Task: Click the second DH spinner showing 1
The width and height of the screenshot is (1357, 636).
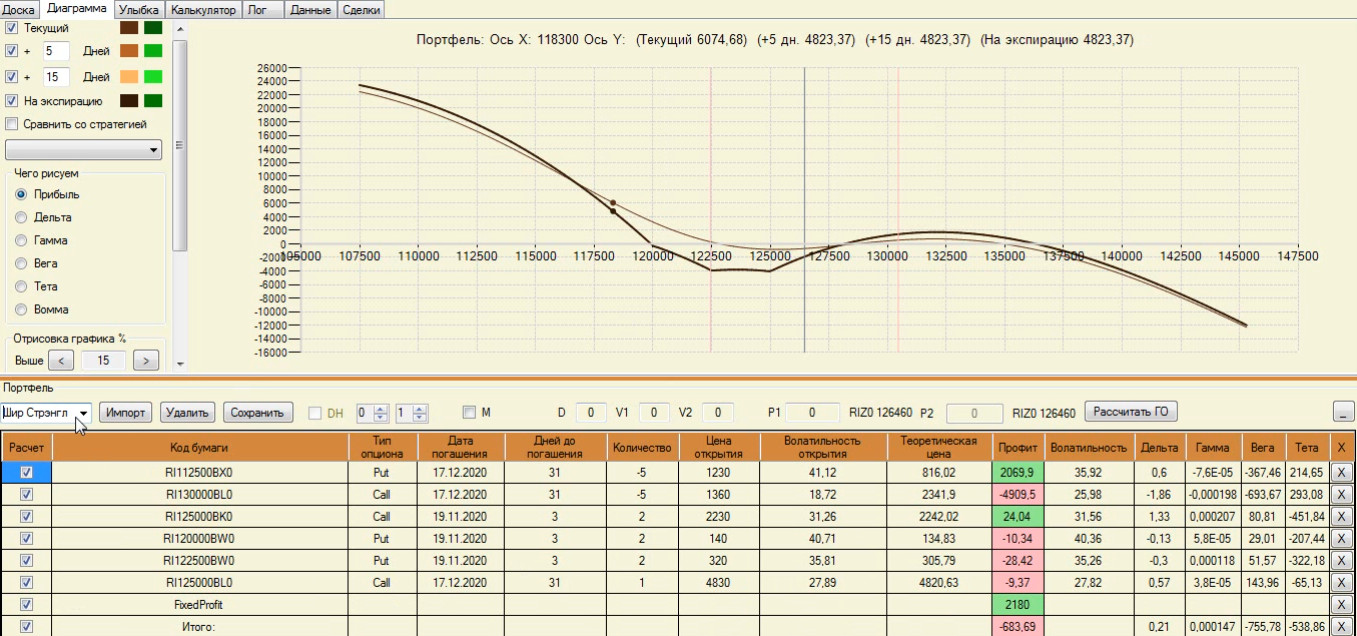Action: tap(411, 412)
